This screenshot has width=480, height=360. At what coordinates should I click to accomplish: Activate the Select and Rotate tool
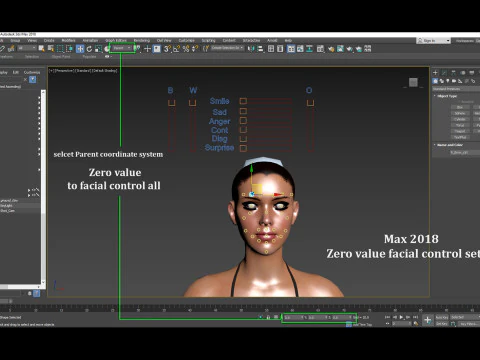[x=89, y=49]
